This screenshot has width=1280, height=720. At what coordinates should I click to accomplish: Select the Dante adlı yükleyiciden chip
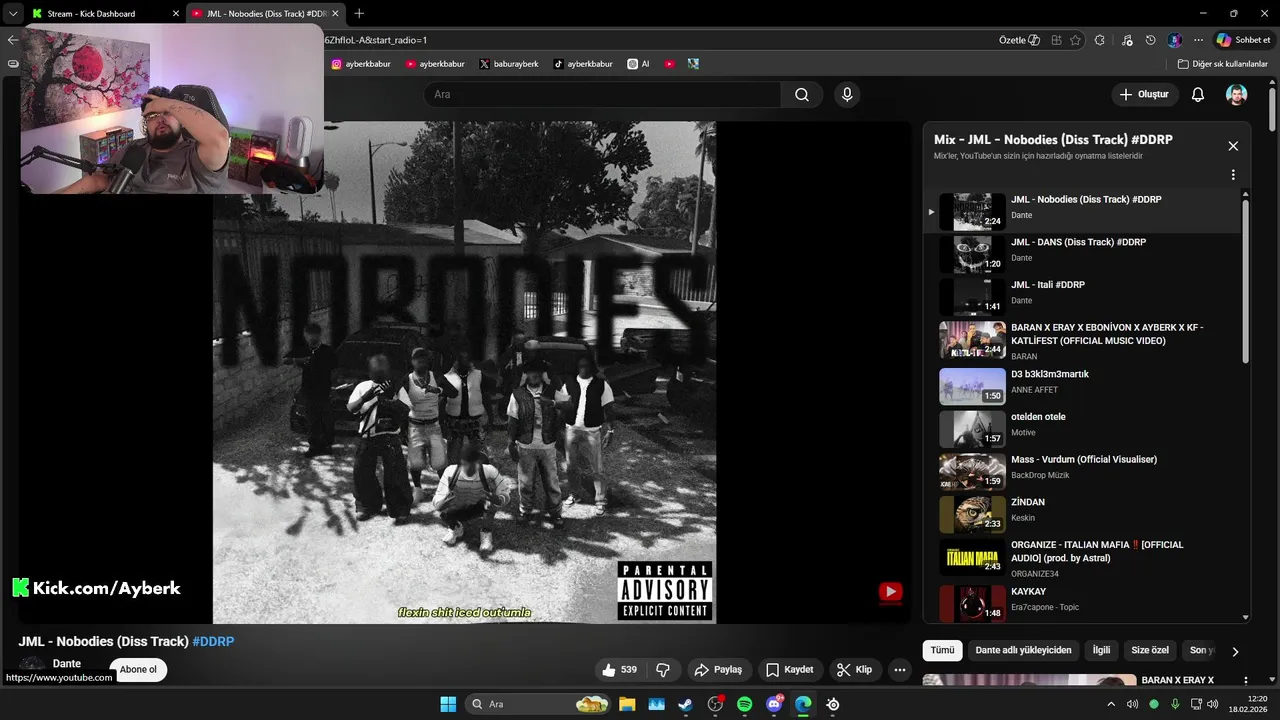1023,650
